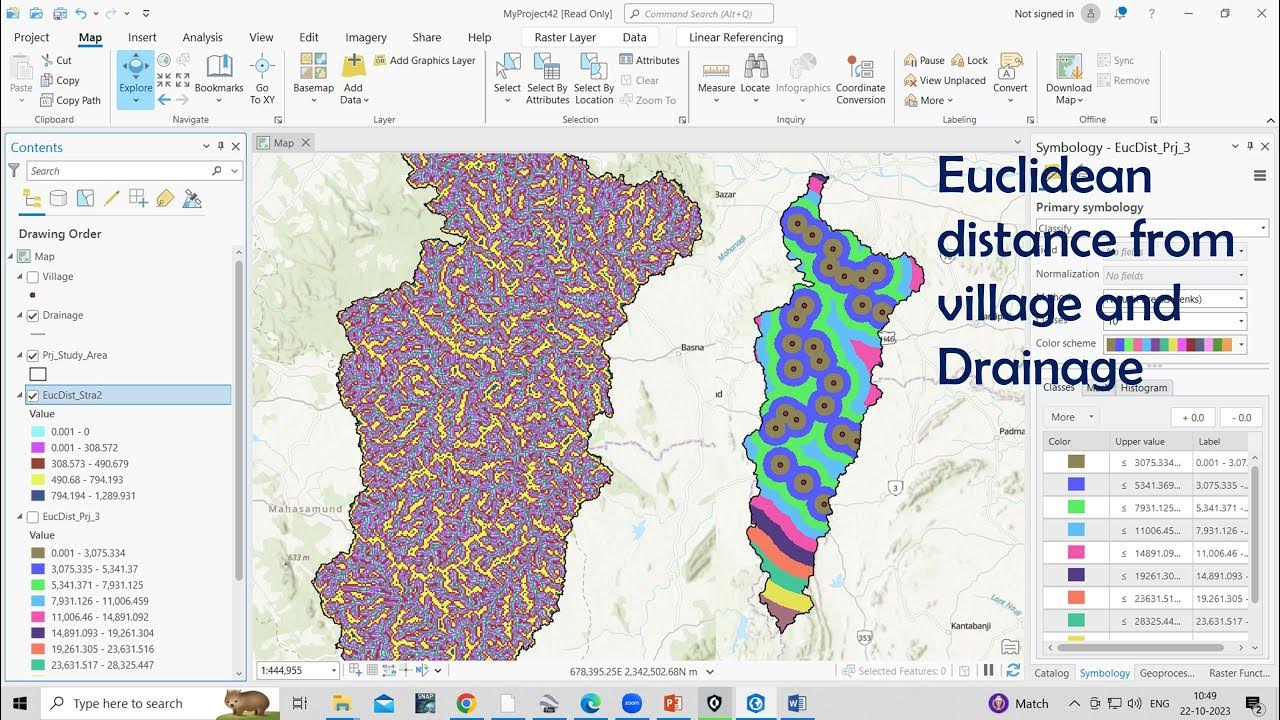Click the + 0.0 button
Screen dimensions: 1280x720
coord(1193,417)
